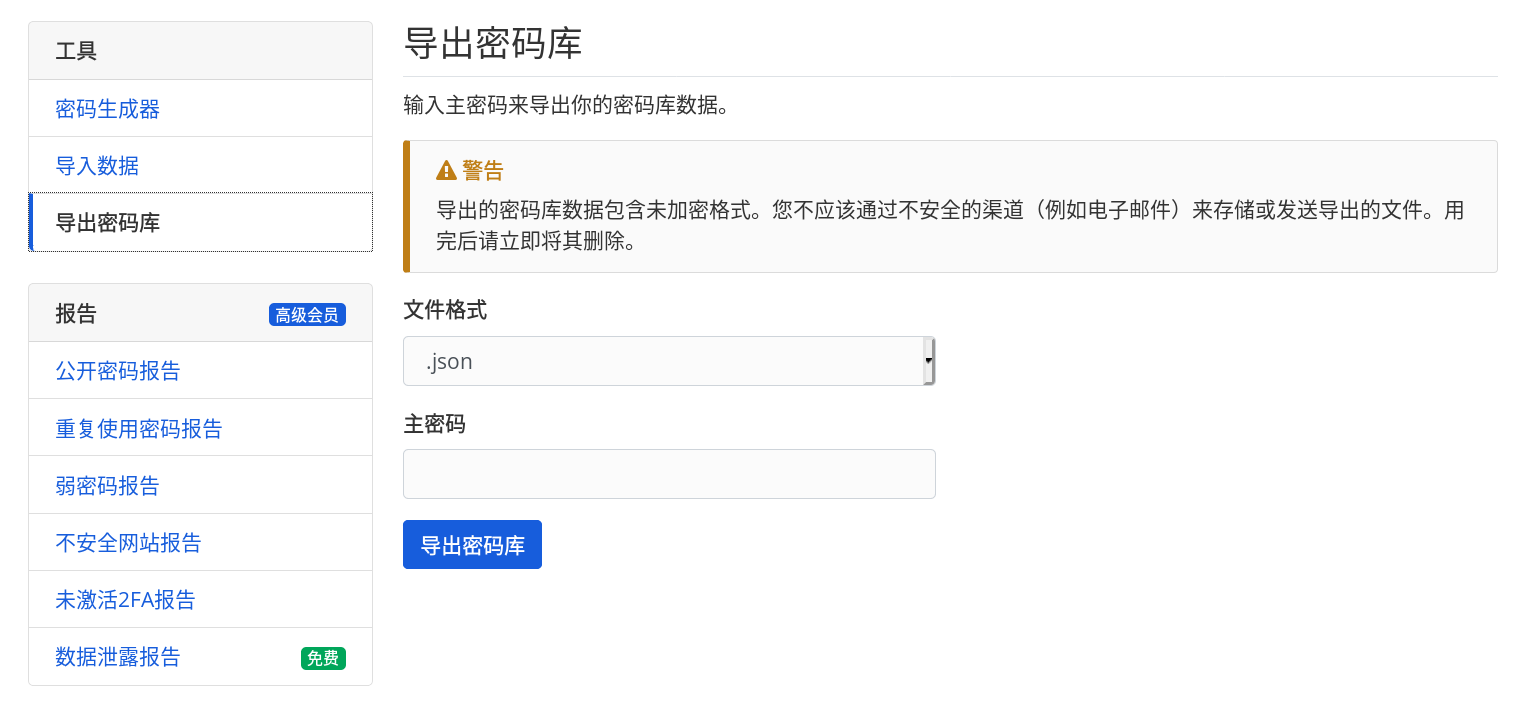This screenshot has width=1535, height=714.
Task: Open the 公开密码报告 report
Action: click(x=118, y=371)
